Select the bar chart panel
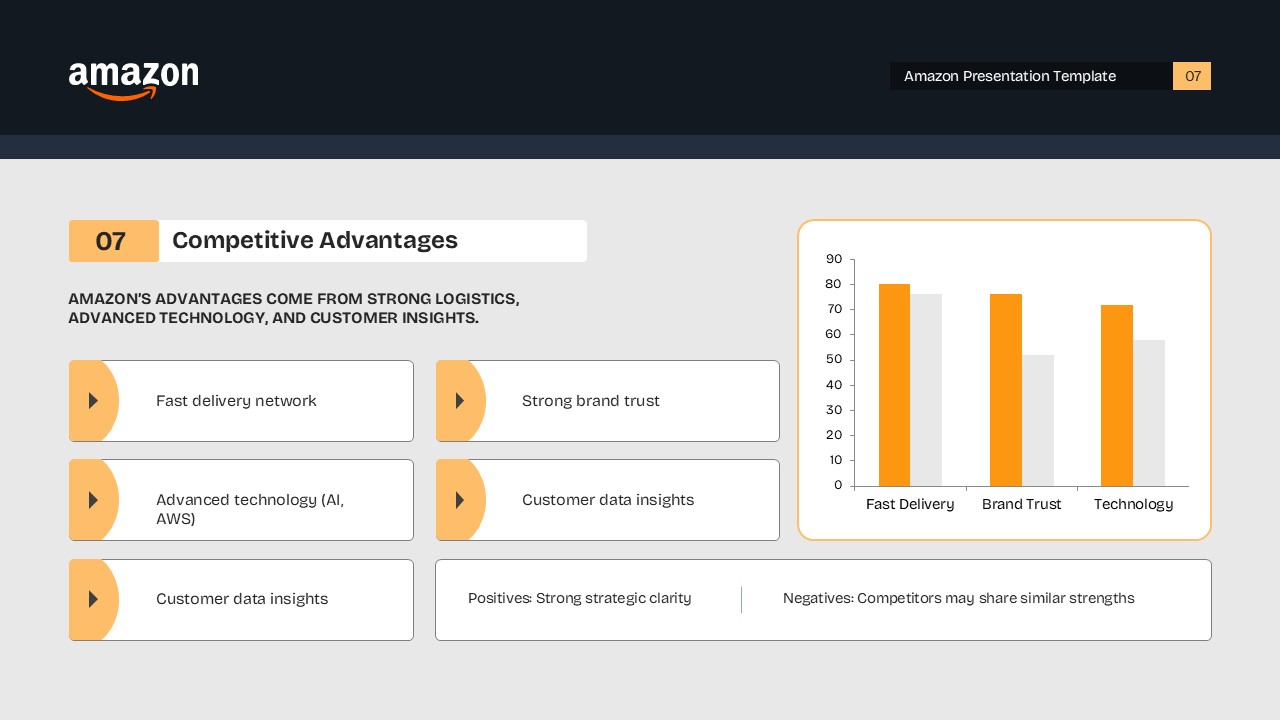The height and width of the screenshot is (720, 1280). tap(1004, 380)
